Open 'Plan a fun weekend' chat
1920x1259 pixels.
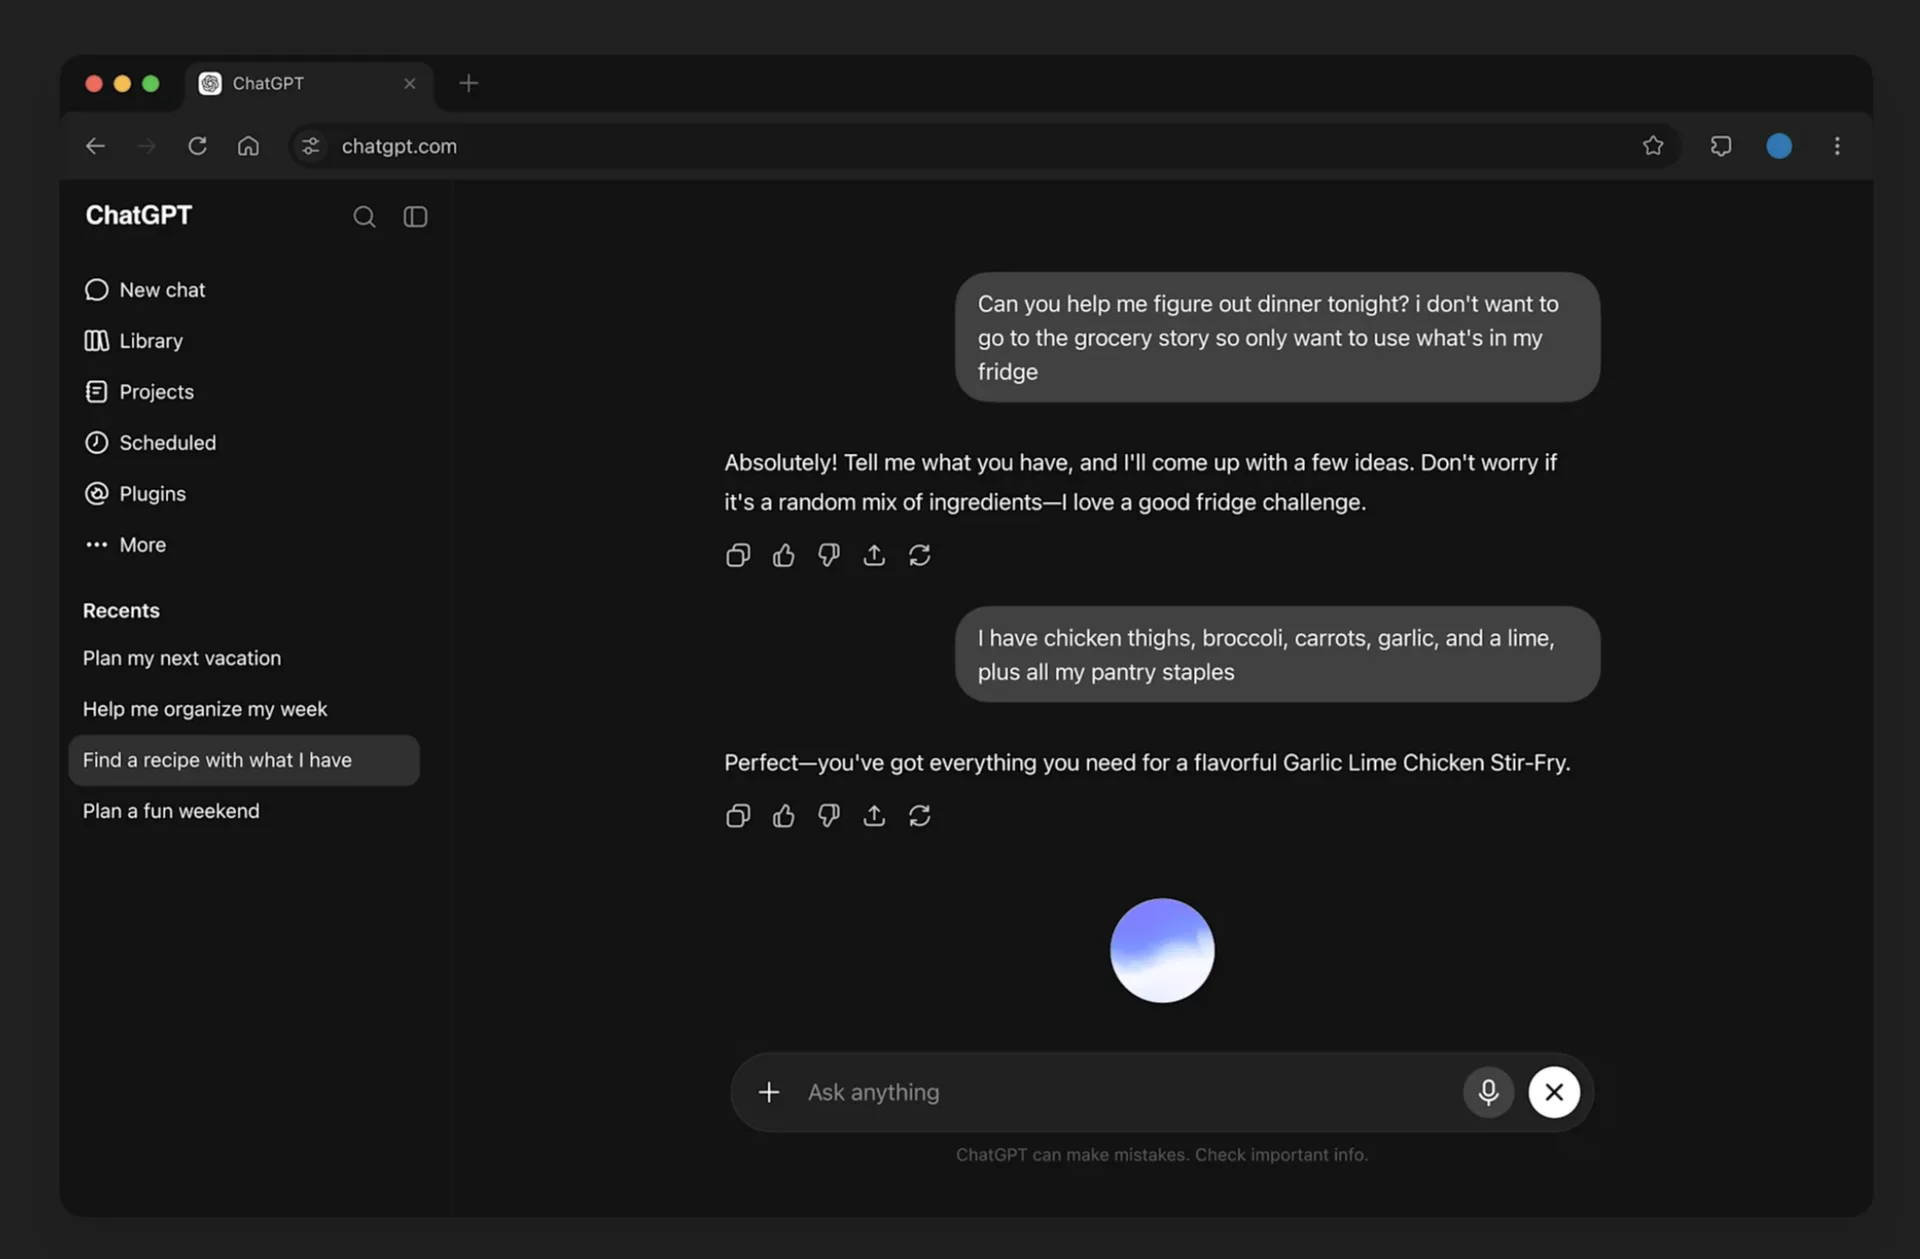pyautogui.click(x=171, y=811)
